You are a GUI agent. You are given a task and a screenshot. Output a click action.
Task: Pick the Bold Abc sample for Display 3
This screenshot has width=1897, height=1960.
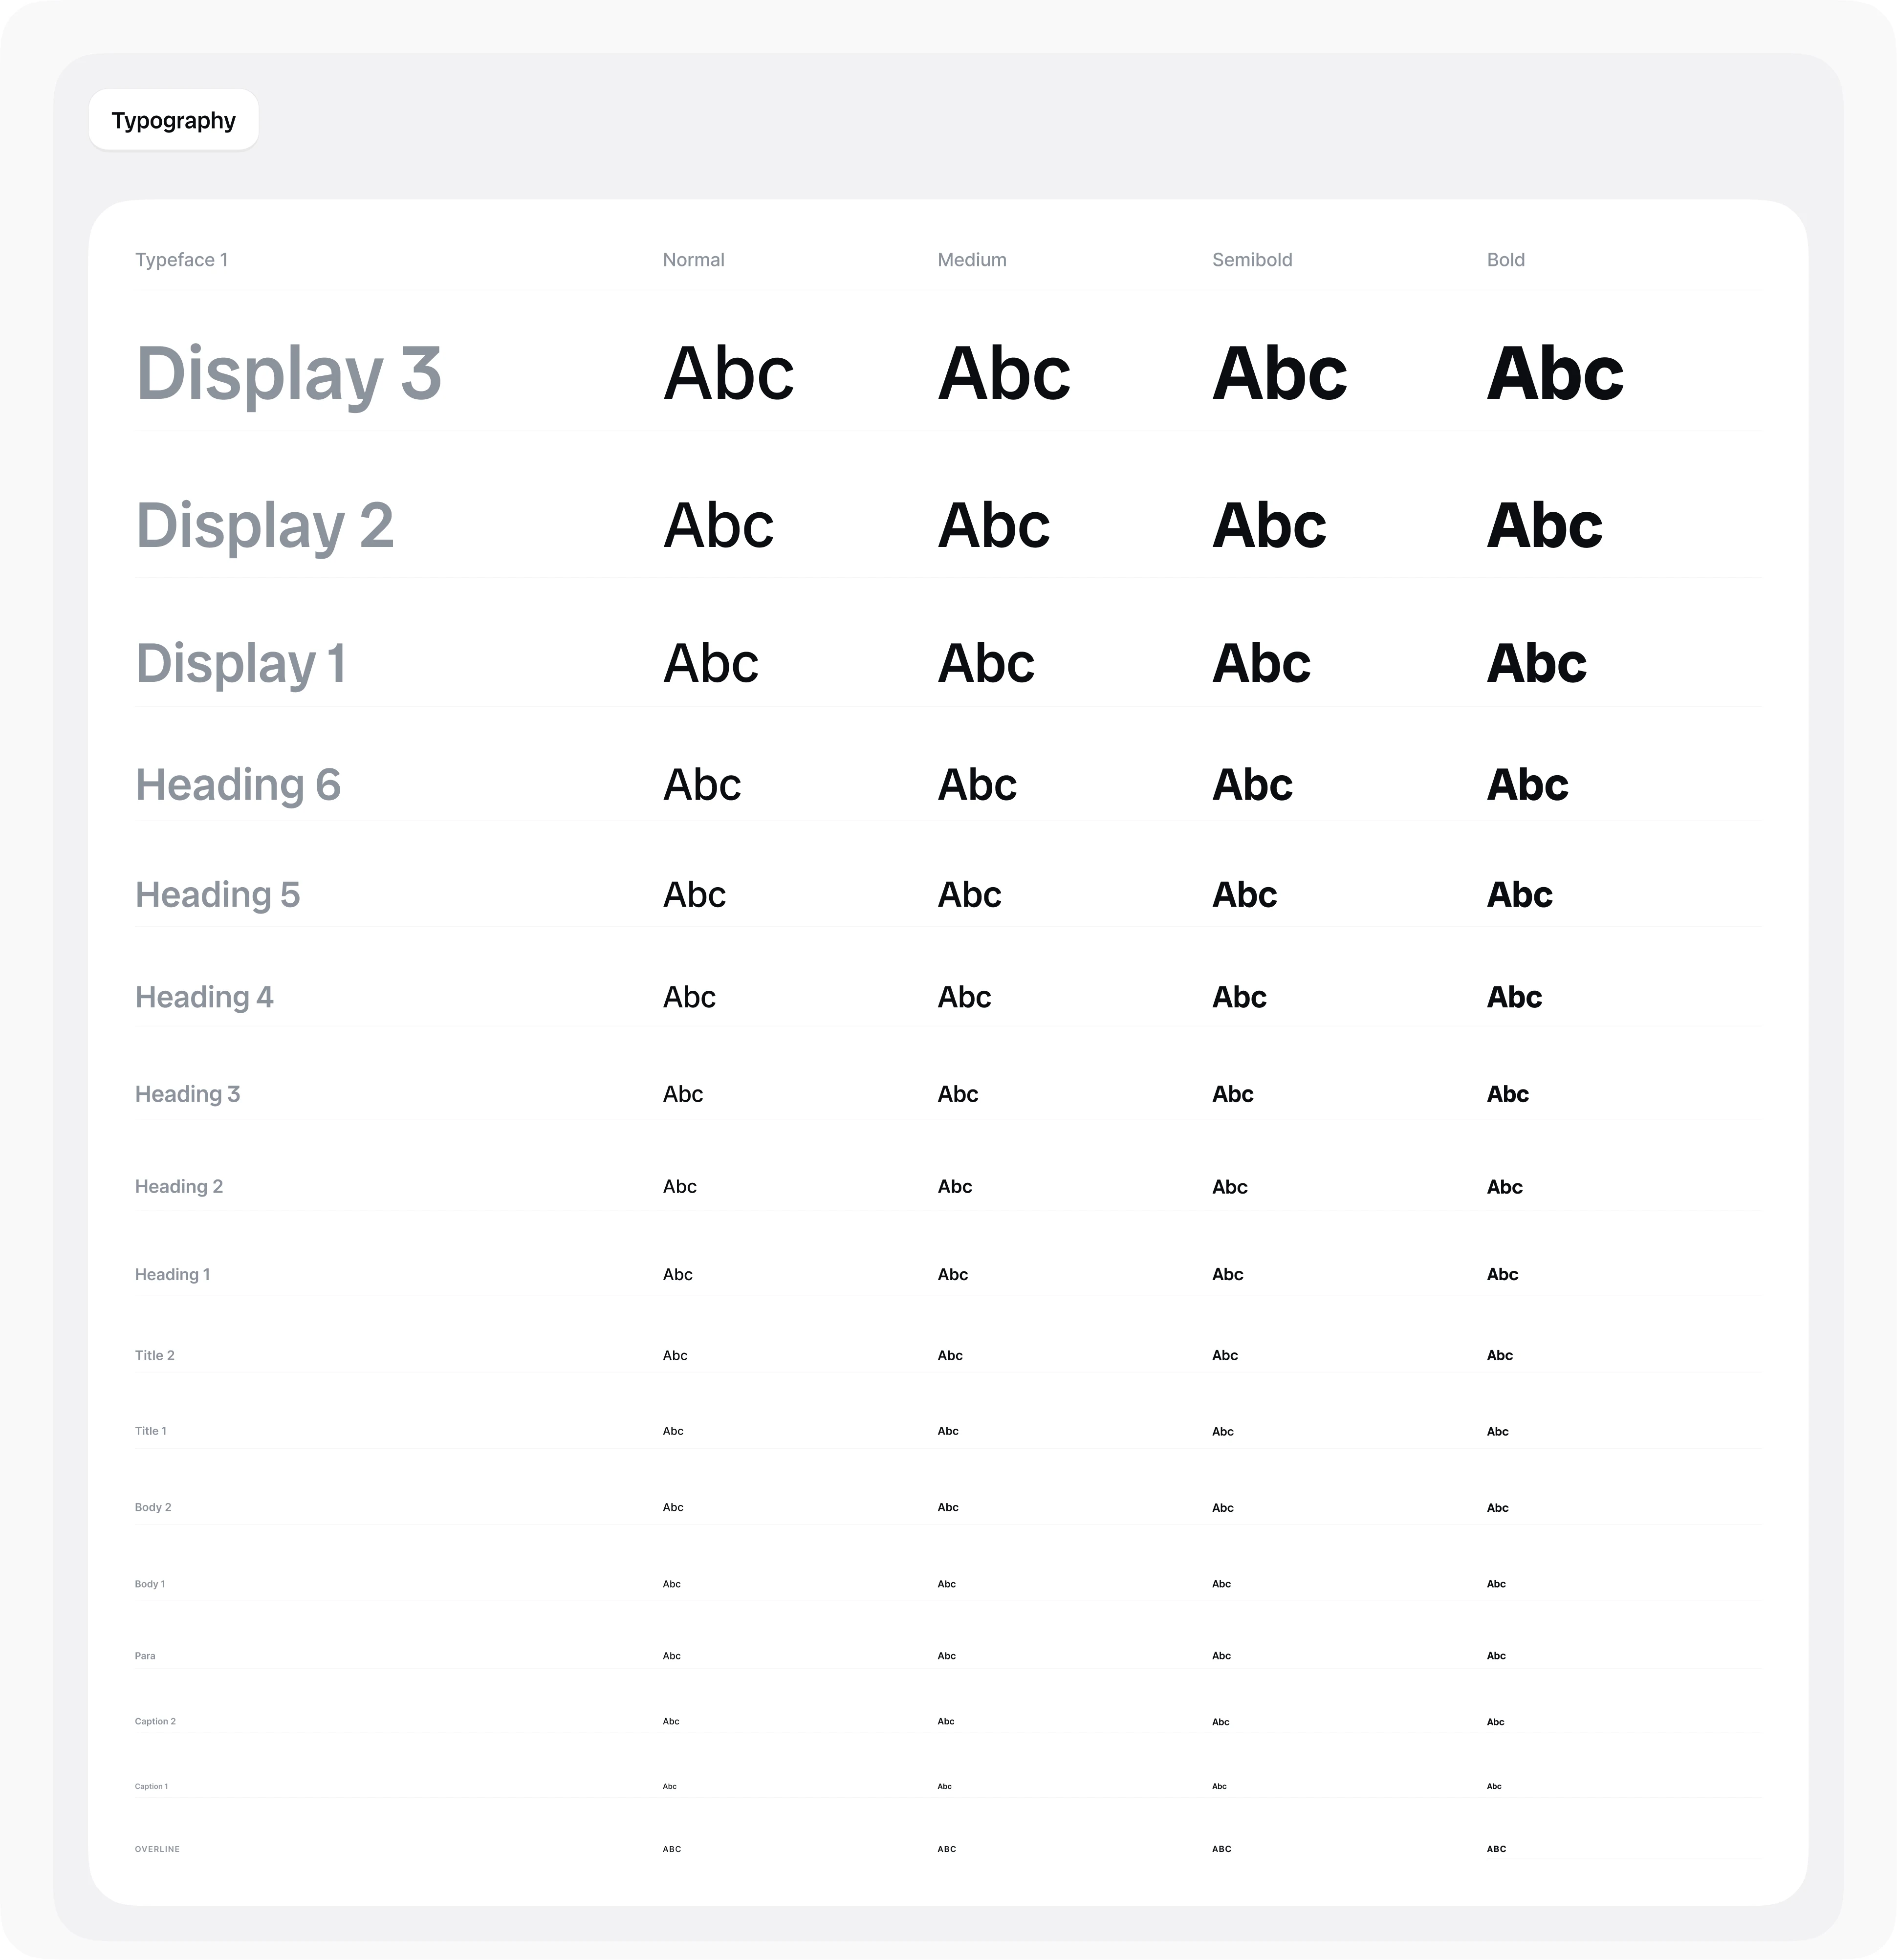(x=1554, y=374)
